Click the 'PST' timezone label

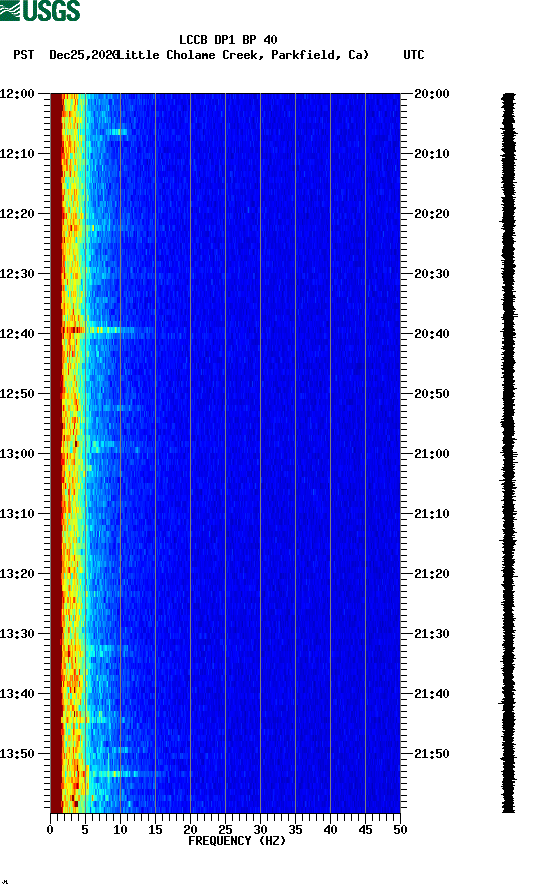pyautogui.click(x=23, y=55)
